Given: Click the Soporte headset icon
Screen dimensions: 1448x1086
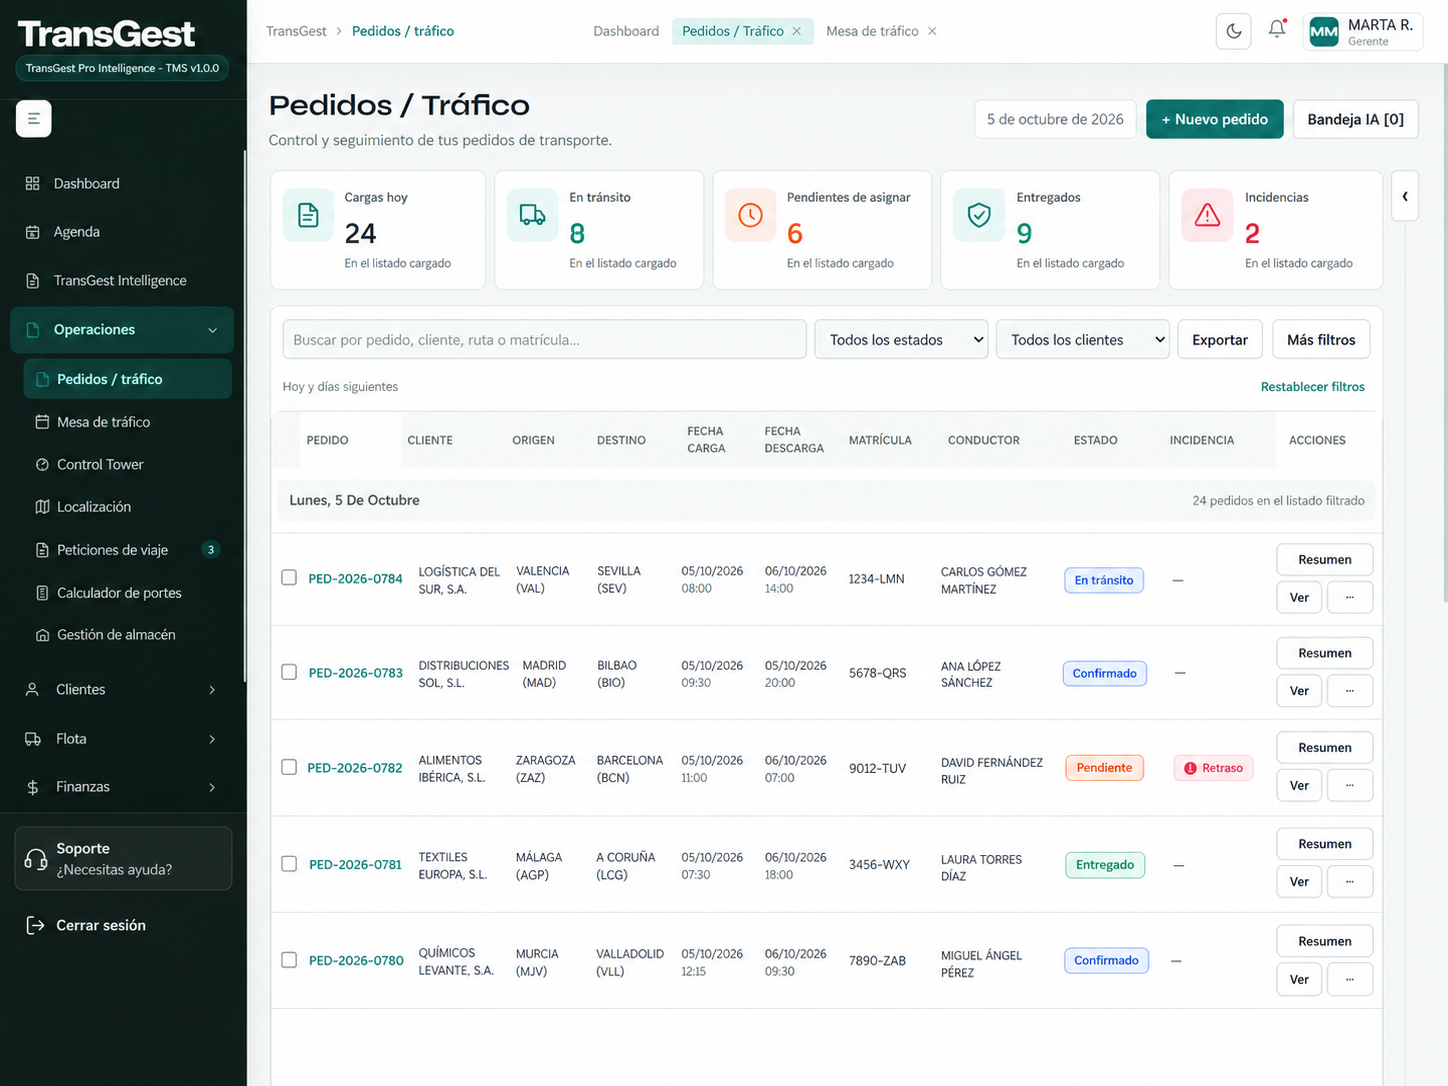Looking at the screenshot, I should point(36,859).
